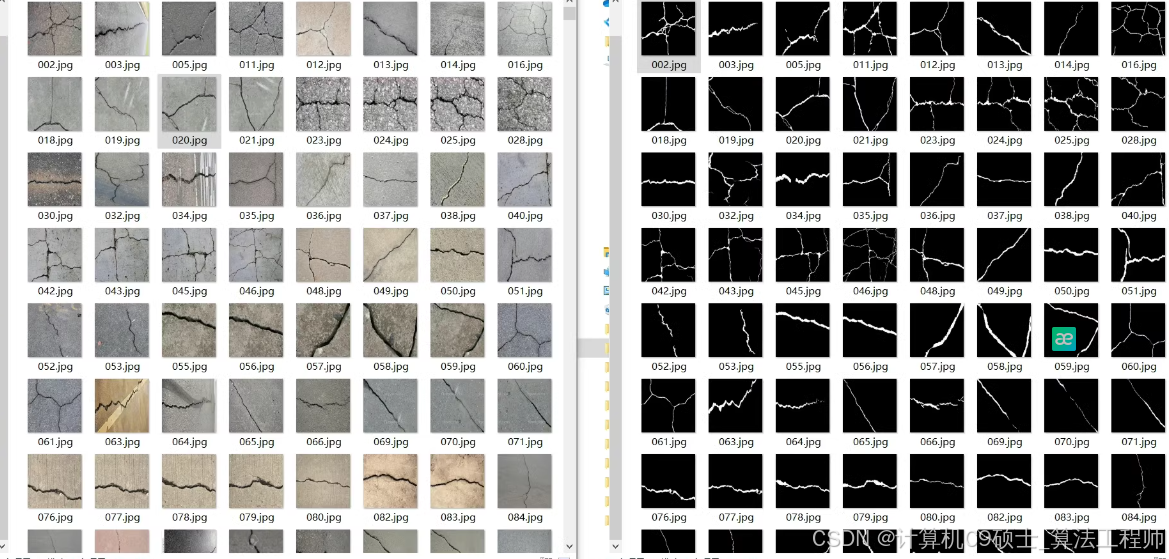Screen dimensions: 1169x559
Task: Select wooden-toned photo 063.jpg in left window
Action: pos(122,405)
